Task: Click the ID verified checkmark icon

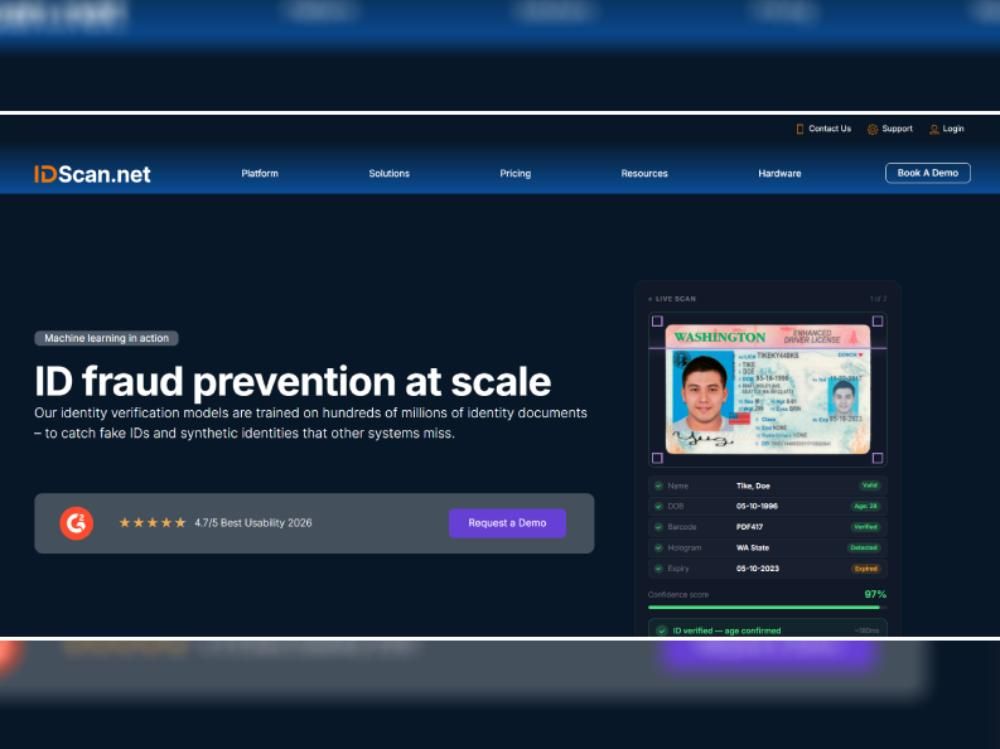Action: (661, 630)
